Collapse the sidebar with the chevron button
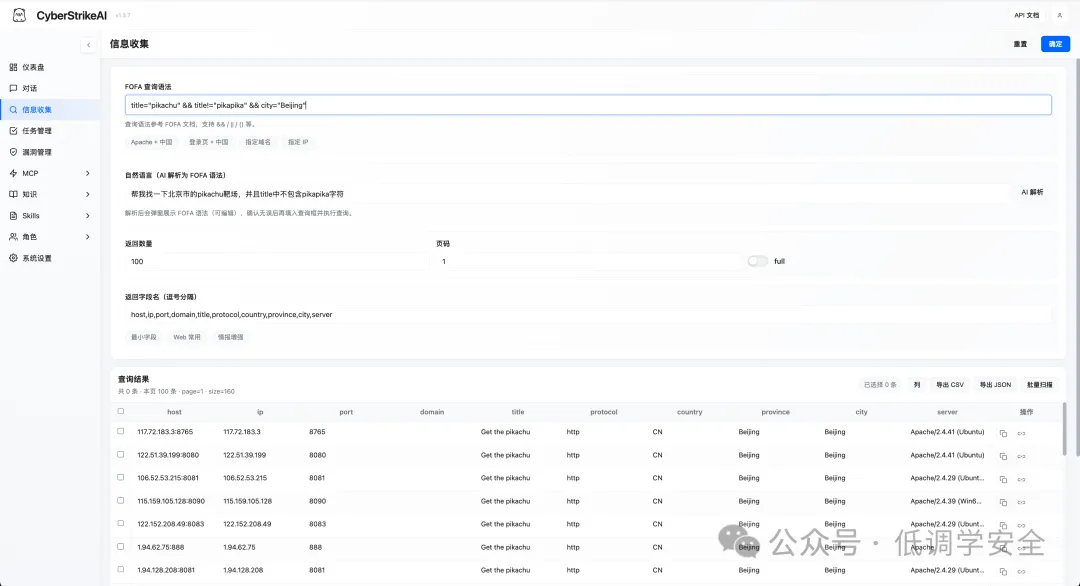 pyautogui.click(x=88, y=45)
